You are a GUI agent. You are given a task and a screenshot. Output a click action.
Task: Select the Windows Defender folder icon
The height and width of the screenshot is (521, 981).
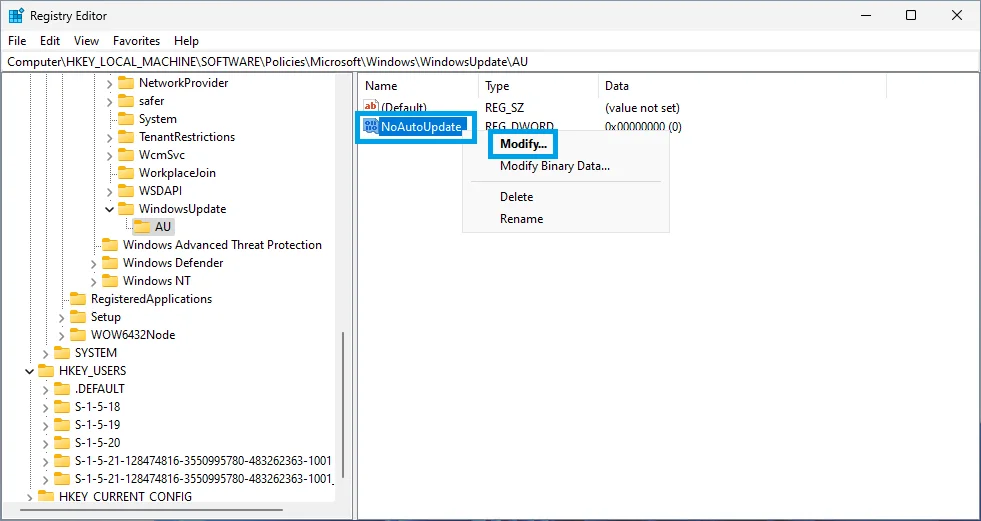[110, 263]
